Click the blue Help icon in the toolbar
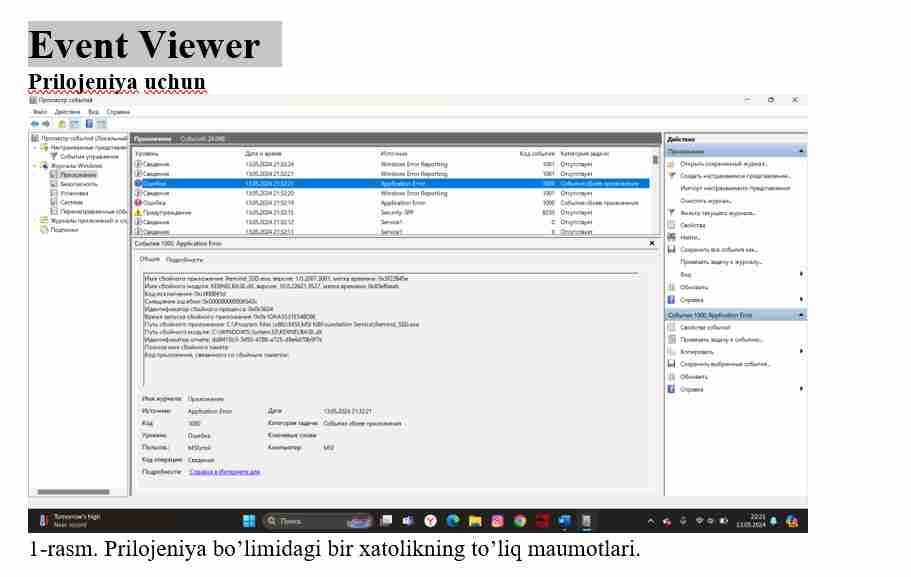This screenshot has width=911, height=577. pos(89,124)
